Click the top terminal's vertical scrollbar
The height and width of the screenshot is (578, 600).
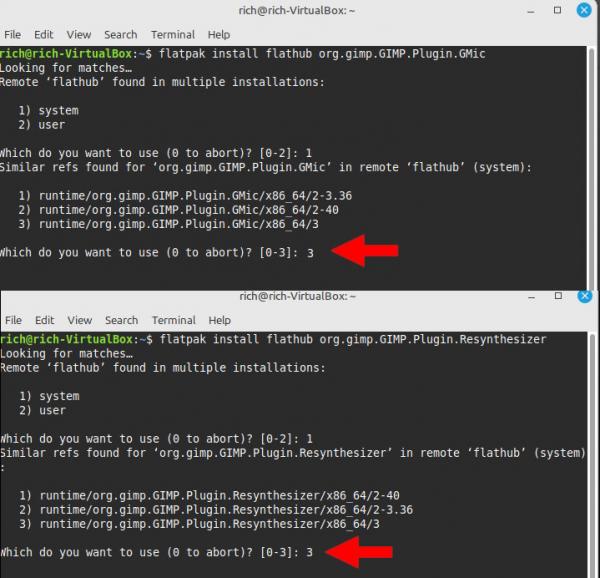click(x=592, y=168)
